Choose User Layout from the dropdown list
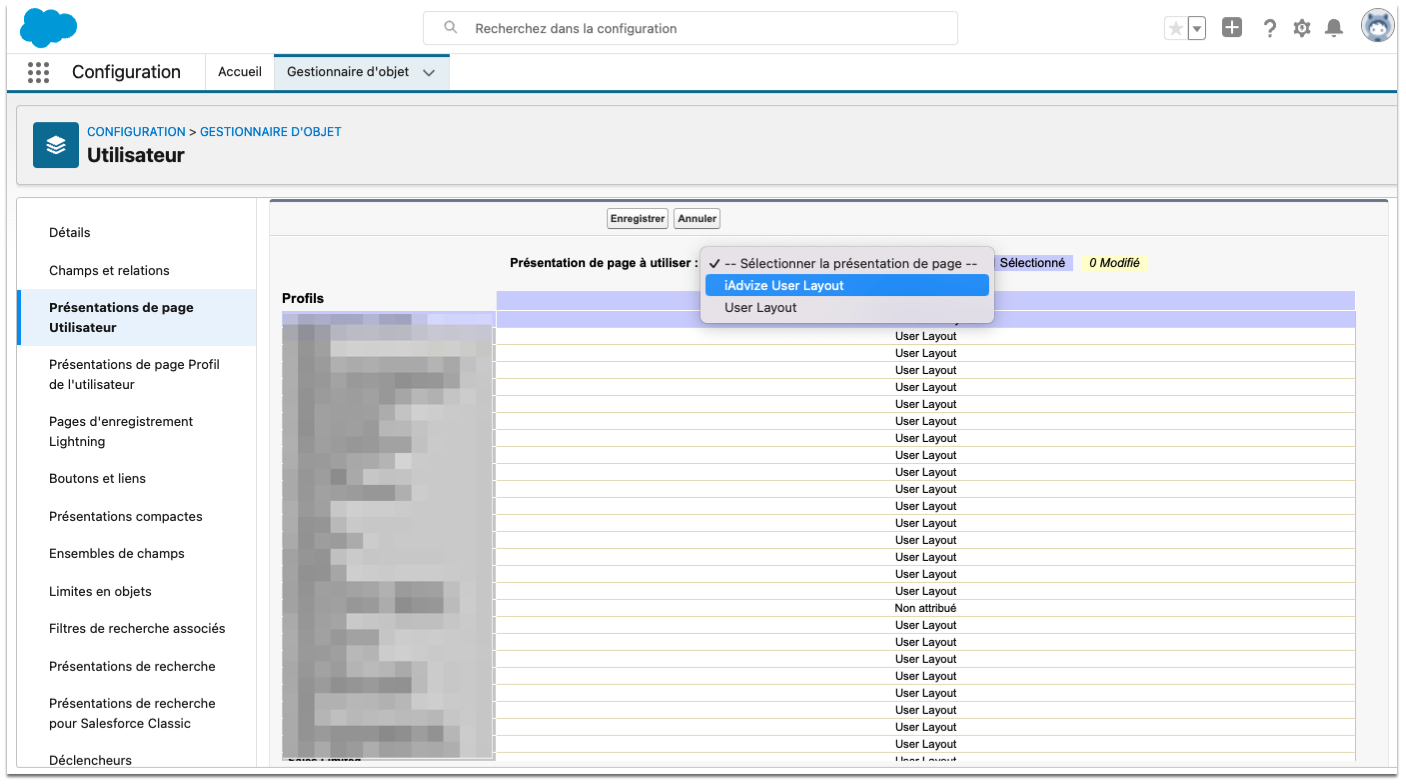1406x784 pixels. point(761,308)
